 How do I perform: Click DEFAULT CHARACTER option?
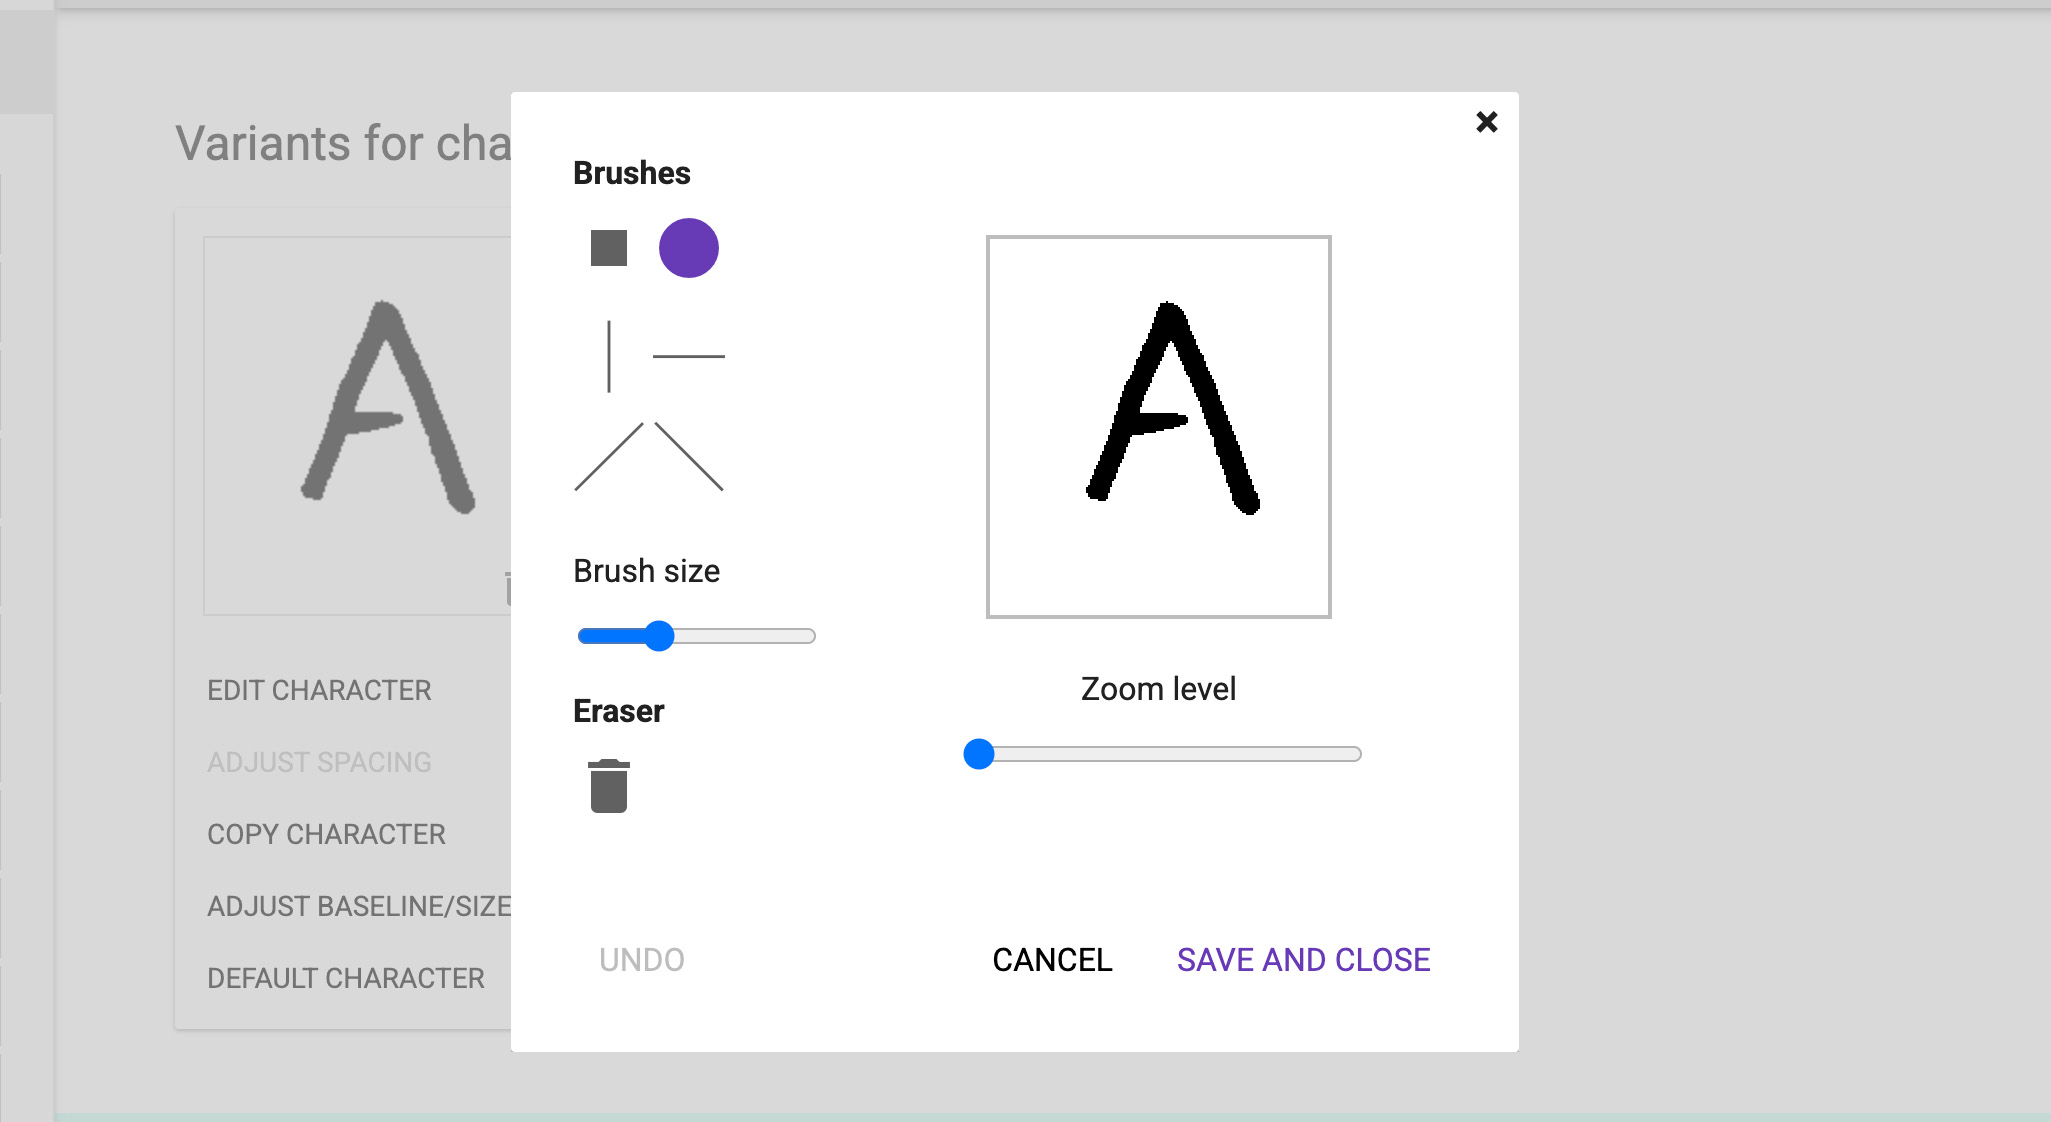pyautogui.click(x=345, y=979)
